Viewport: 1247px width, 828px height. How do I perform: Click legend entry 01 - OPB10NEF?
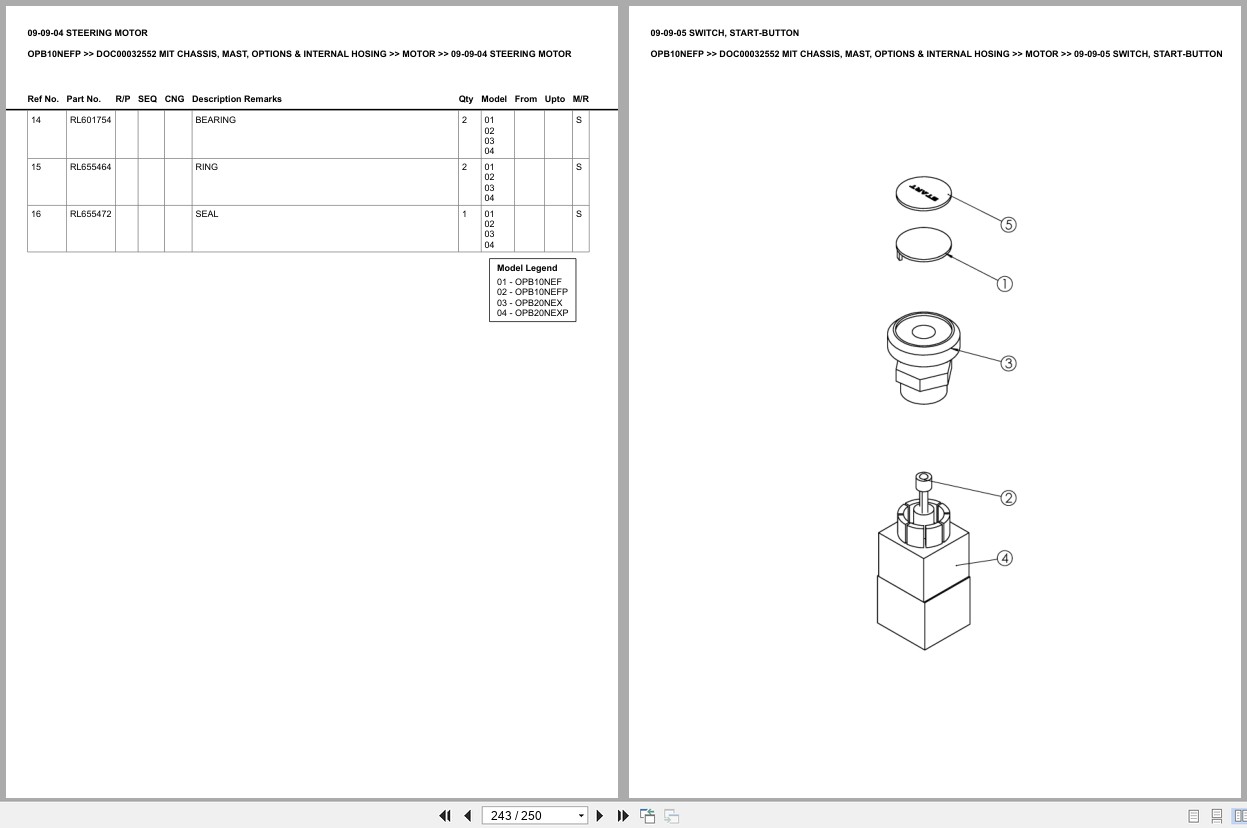point(529,282)
